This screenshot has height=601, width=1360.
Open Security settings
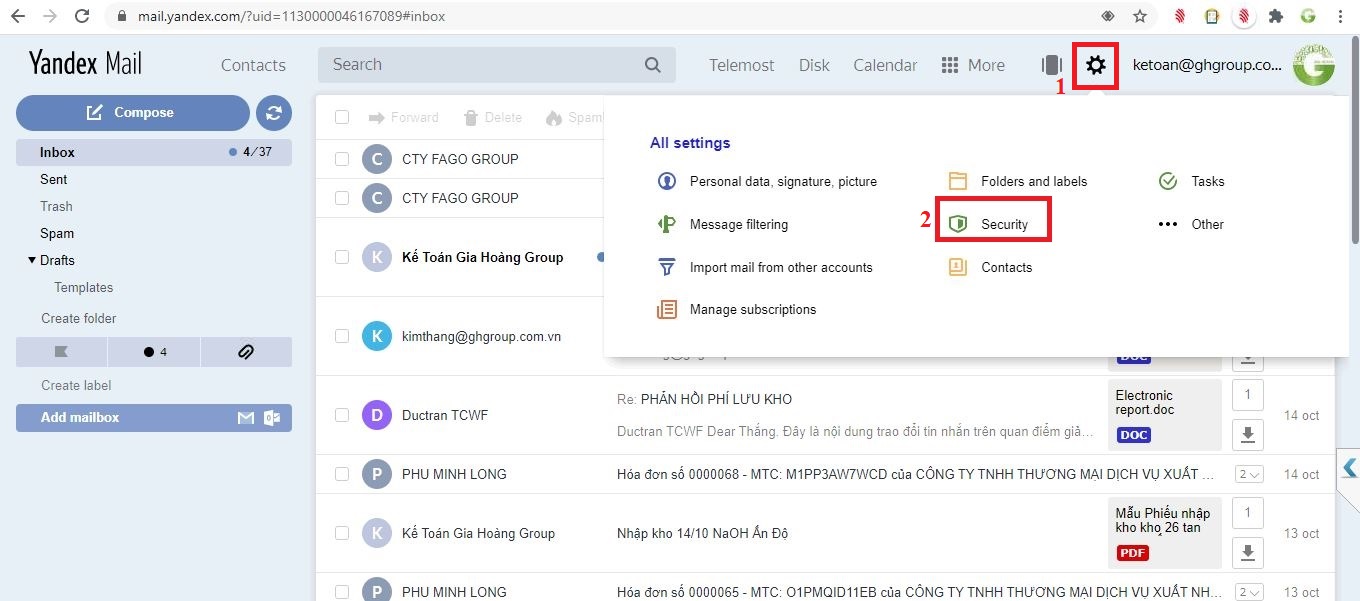pyautogui.click(x=988, y=224)
